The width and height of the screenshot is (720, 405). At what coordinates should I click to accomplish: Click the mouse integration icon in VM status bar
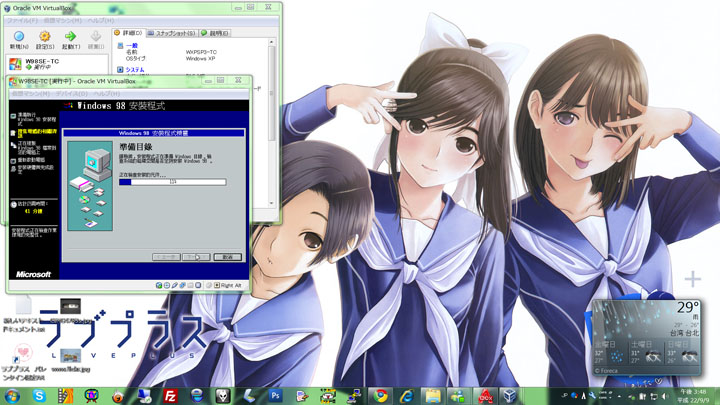[209, 285]
